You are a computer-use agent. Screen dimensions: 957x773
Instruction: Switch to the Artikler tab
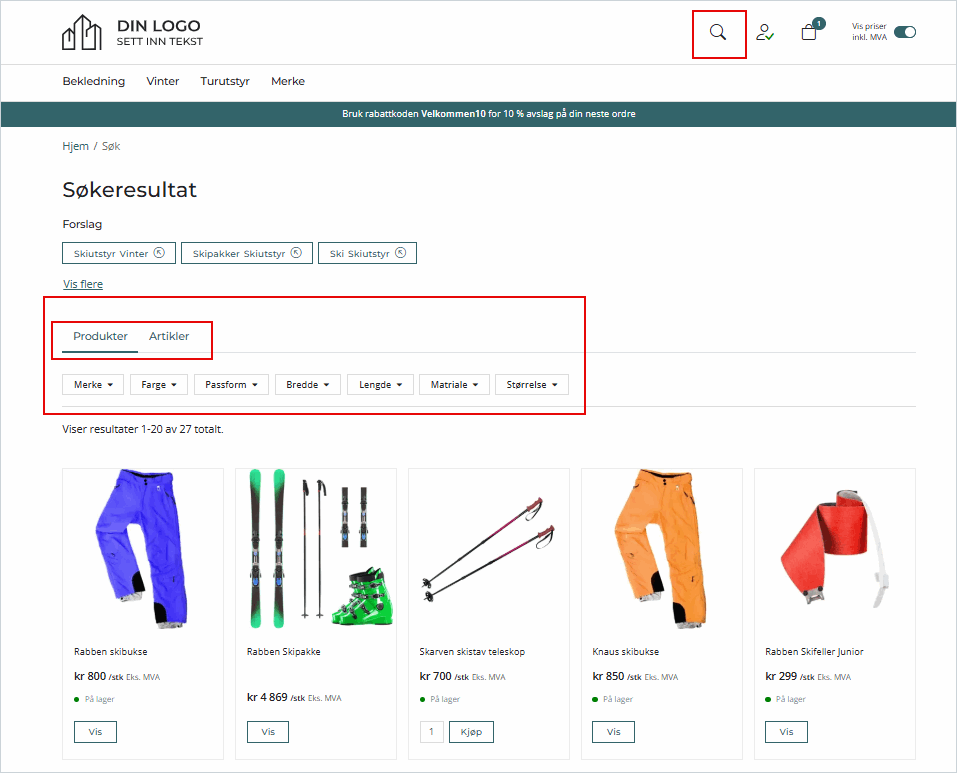(x=169, y=336)
